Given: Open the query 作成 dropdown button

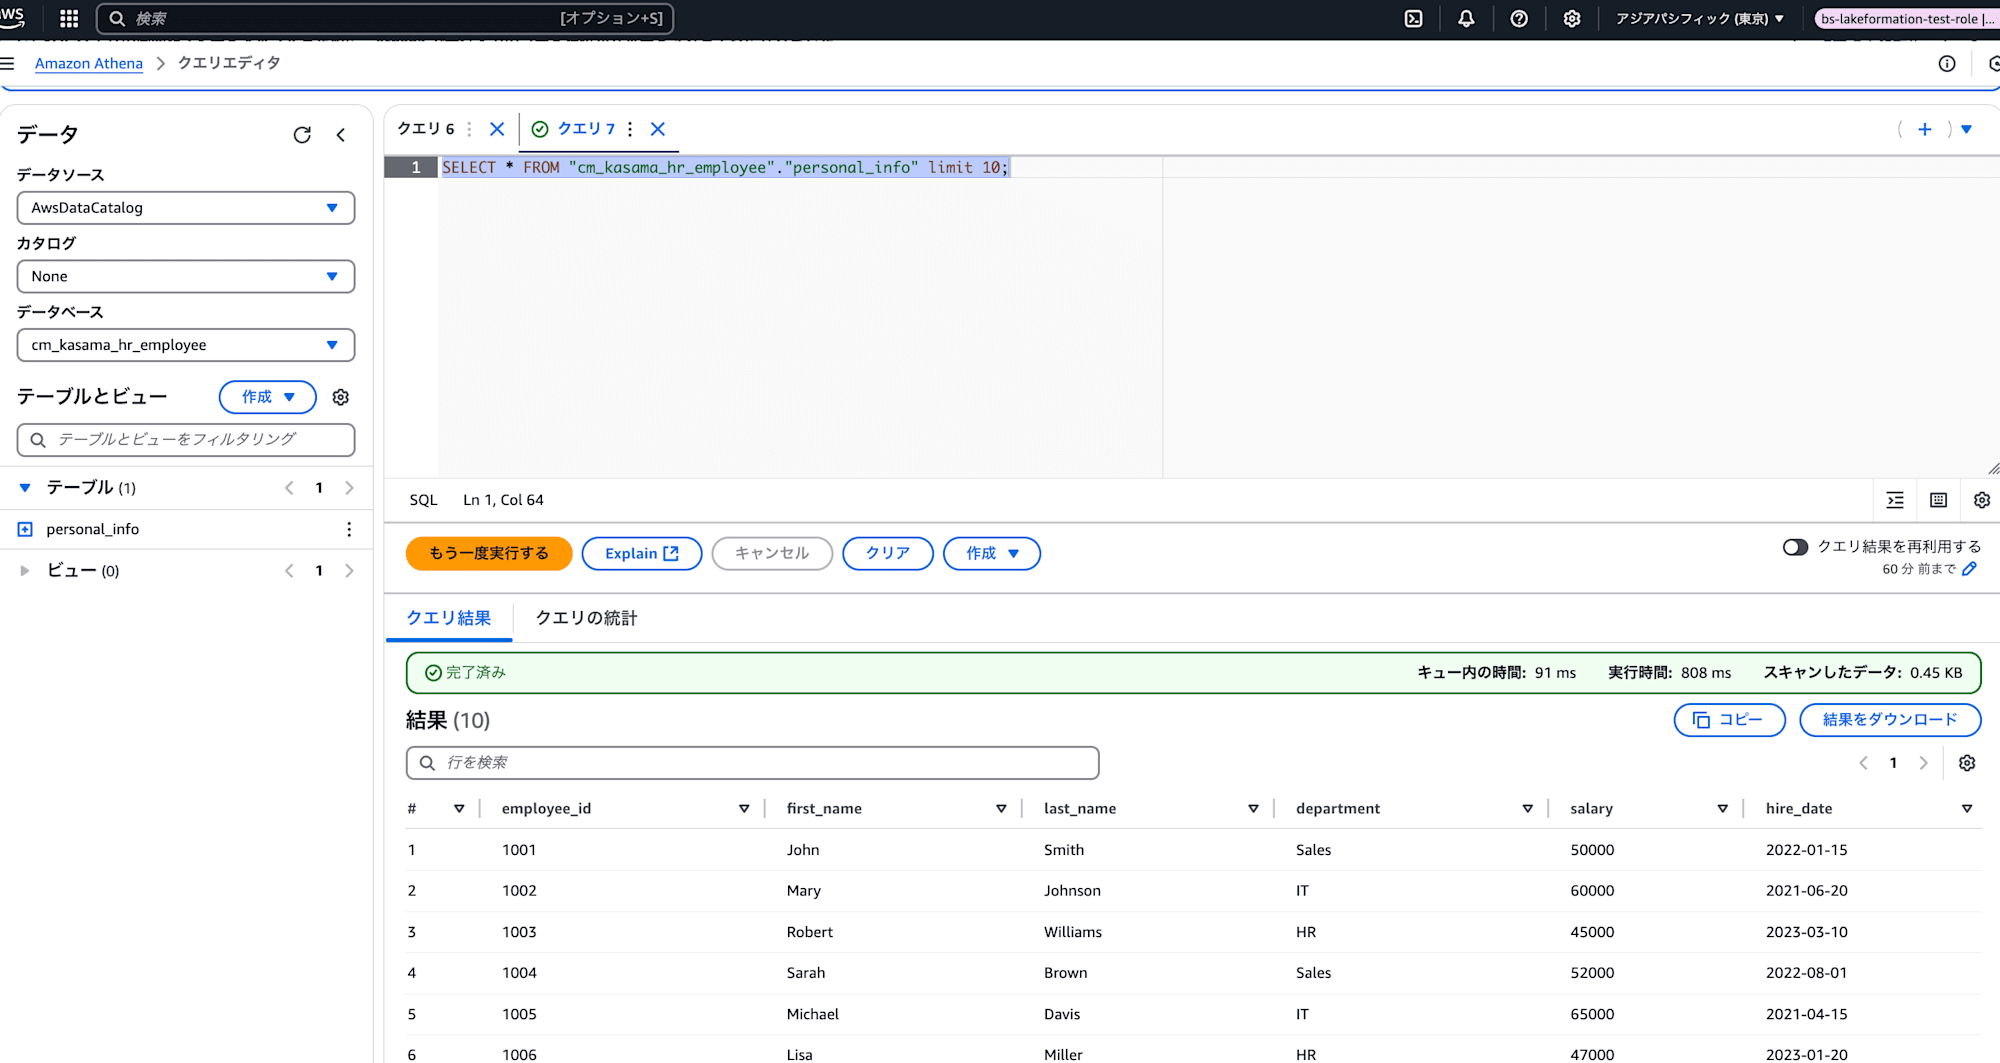Looking at the screenshot, I should pos(992,553).
